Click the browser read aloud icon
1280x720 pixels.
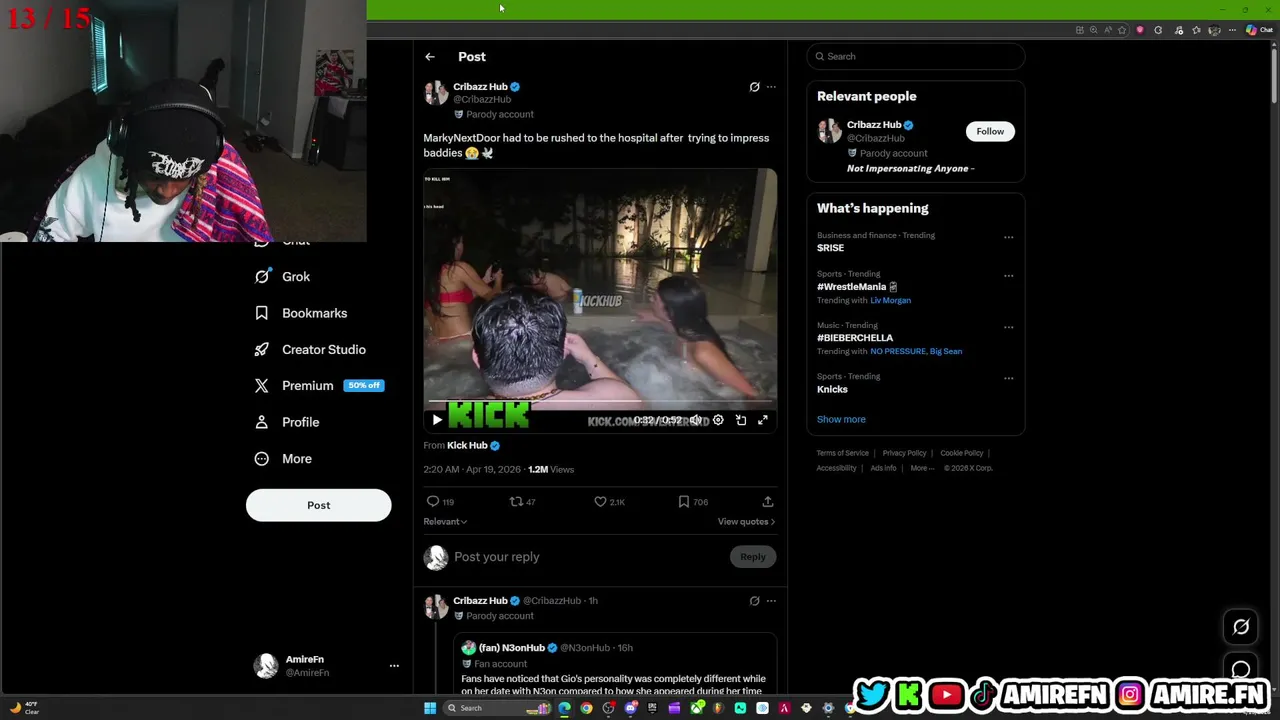[x=1108, y=30]
